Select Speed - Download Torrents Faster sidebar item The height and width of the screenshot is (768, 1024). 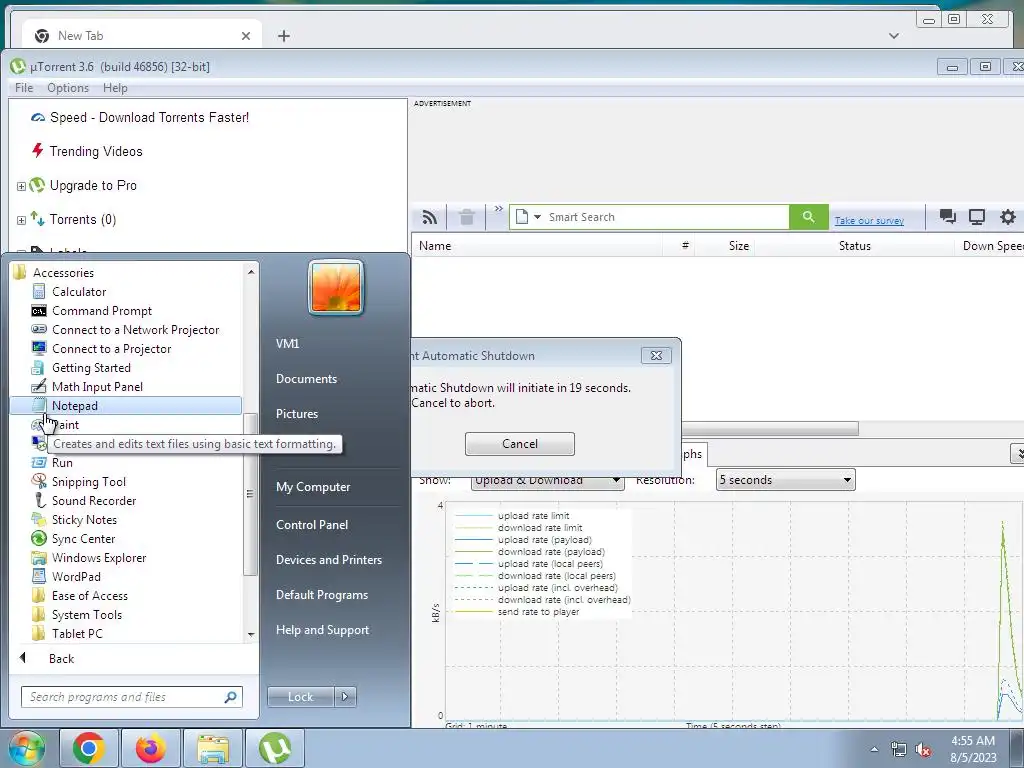(x=149, y=118)
